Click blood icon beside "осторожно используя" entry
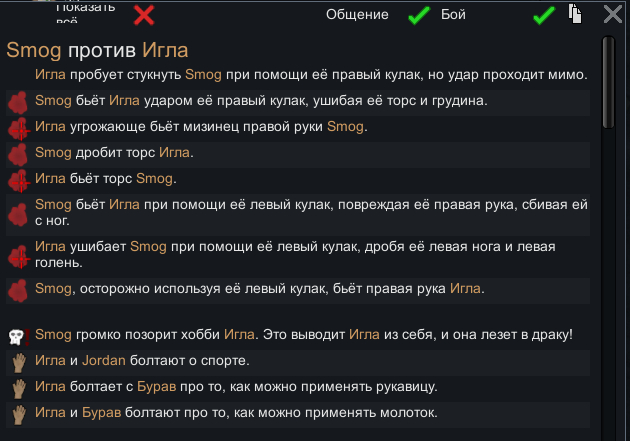This screenshot has height=441, width=630. click(17, 290)
